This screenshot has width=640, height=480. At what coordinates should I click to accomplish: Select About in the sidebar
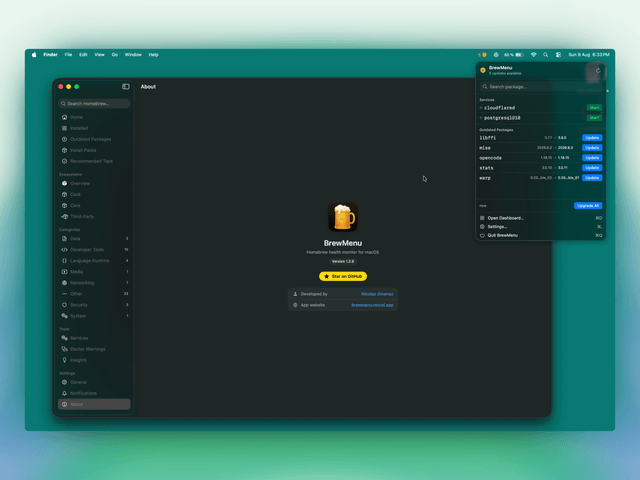tap(94, 404)
